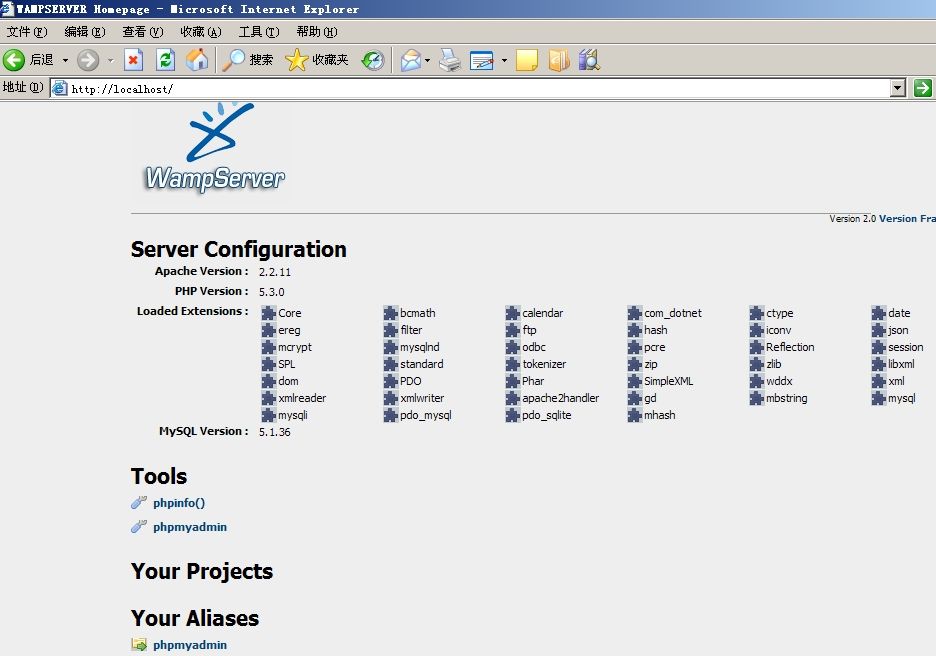Click the tokenizer extension text
This screenshot has width=936, height=656.
click(x=544, y=364)
